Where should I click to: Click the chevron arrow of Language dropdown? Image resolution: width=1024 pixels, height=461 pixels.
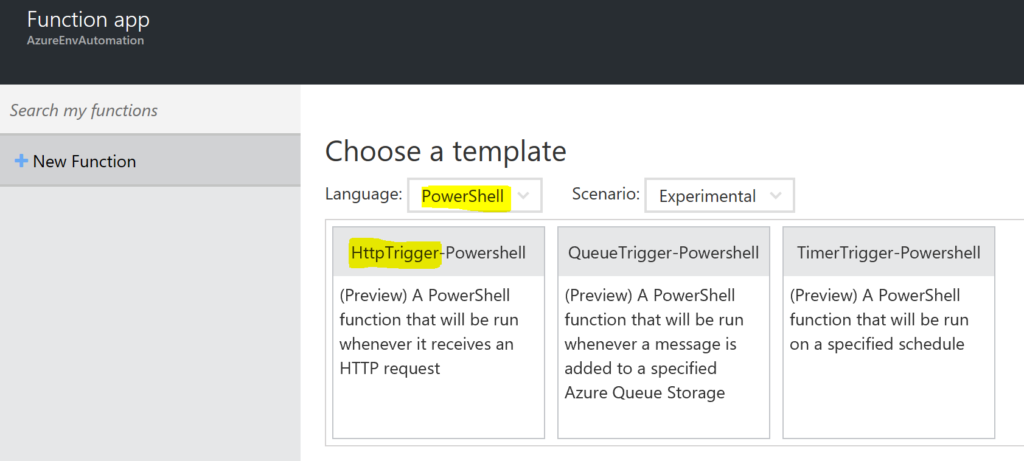pyautogui.click(x=524, y=196)
